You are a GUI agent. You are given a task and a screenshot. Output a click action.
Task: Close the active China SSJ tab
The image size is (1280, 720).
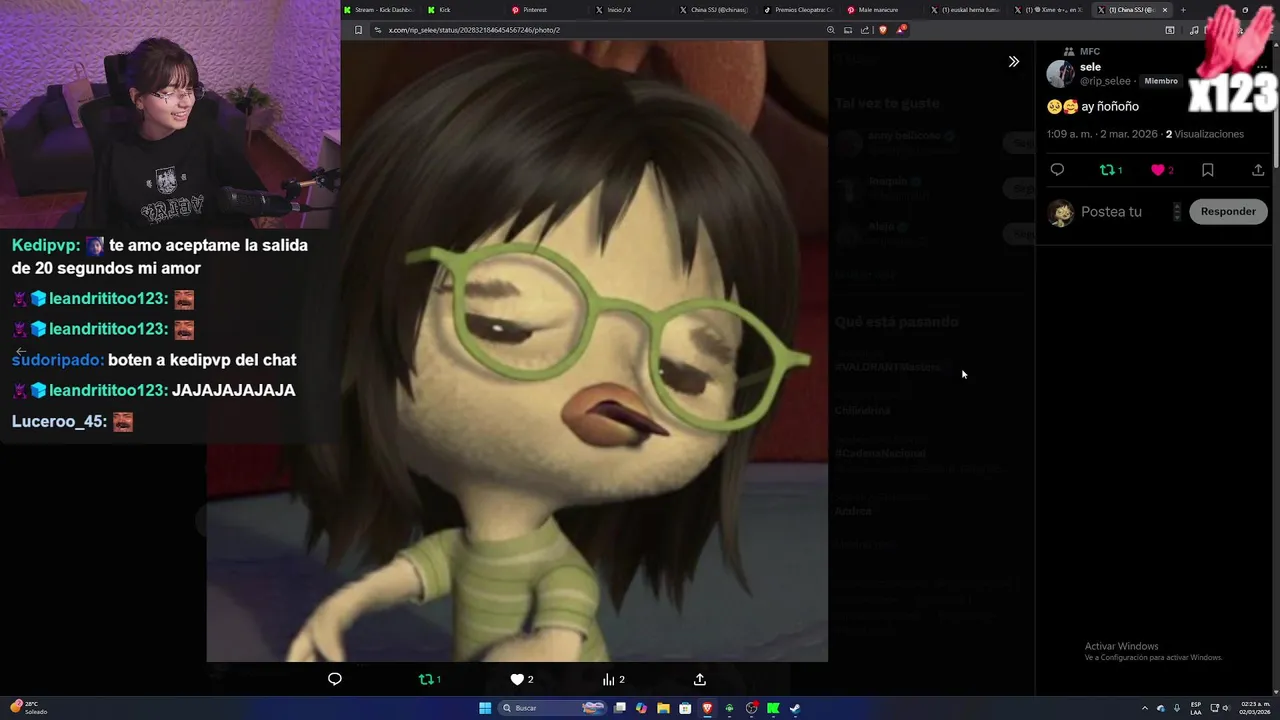tap(1164, 10)
